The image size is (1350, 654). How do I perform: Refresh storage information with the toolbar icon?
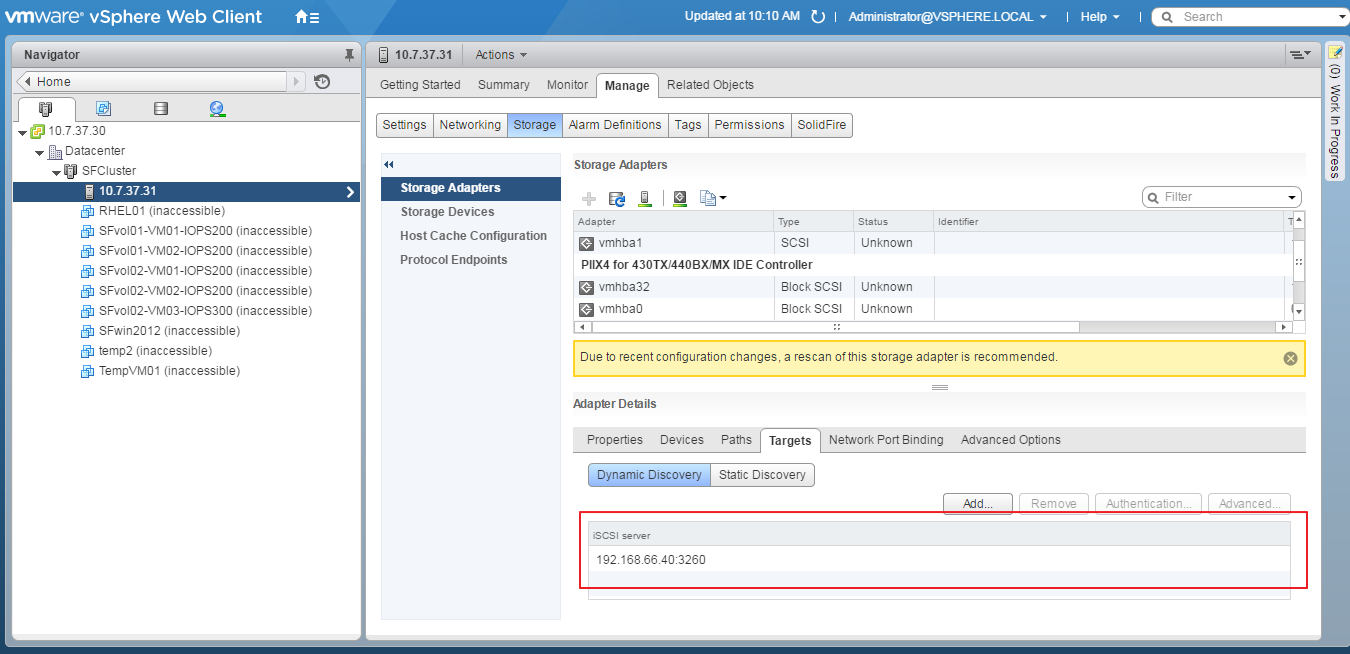617,199
